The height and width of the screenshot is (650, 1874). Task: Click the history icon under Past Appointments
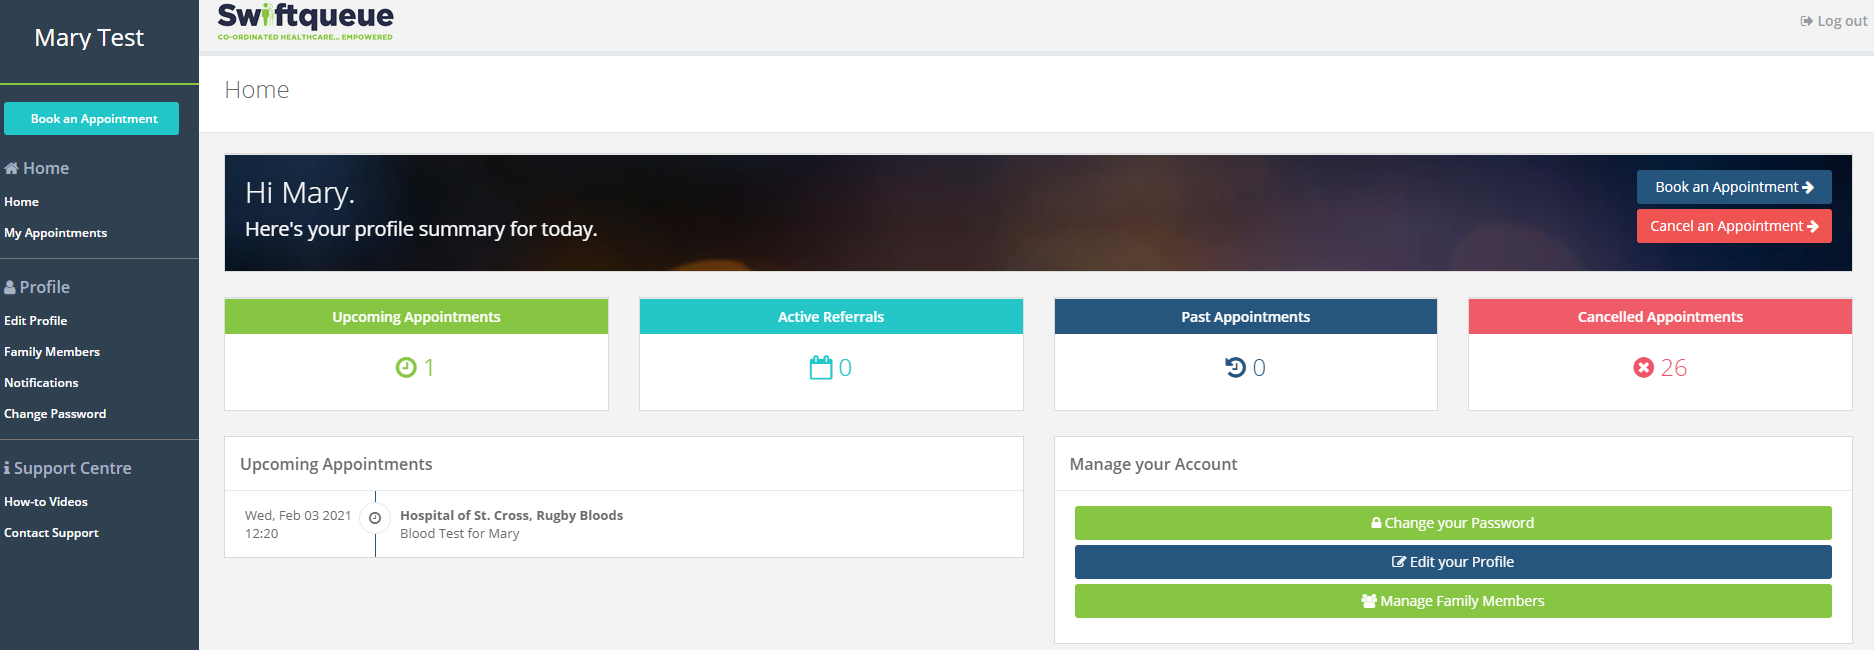1236,368
